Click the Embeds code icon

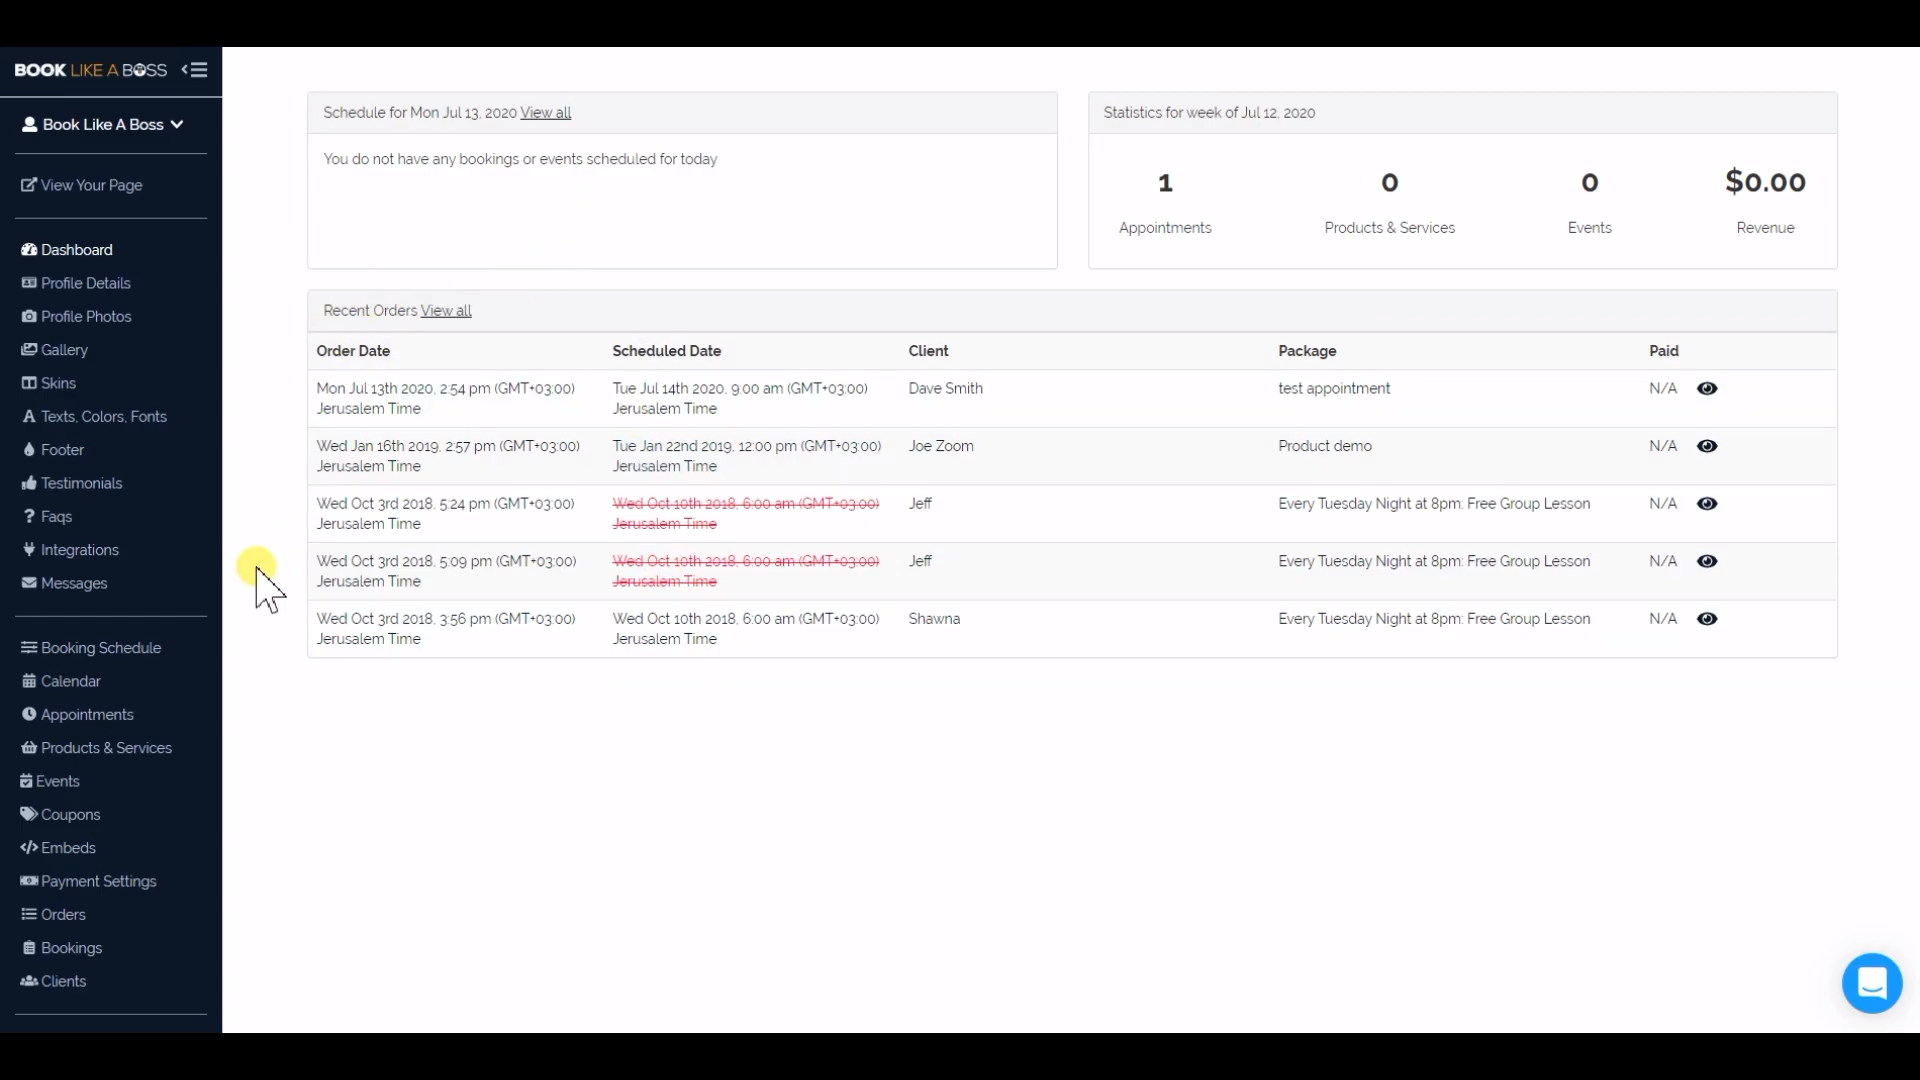pos(29,848)
